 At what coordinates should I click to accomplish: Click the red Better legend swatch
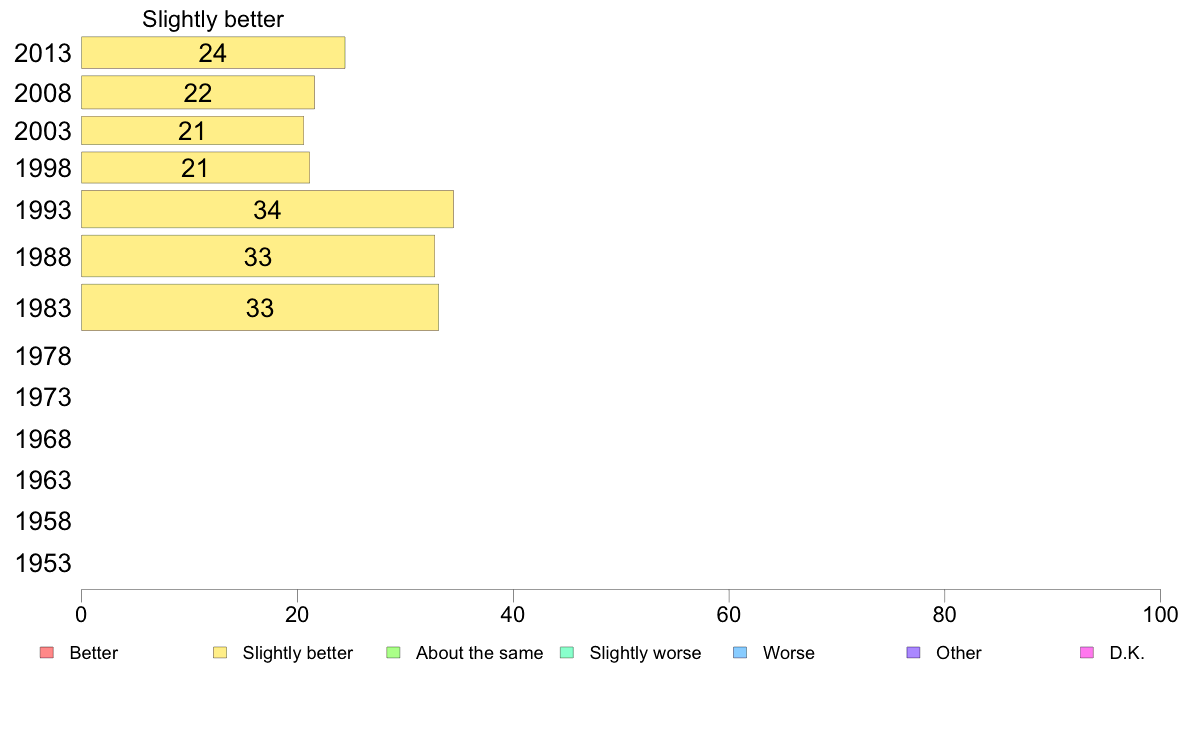47,653
